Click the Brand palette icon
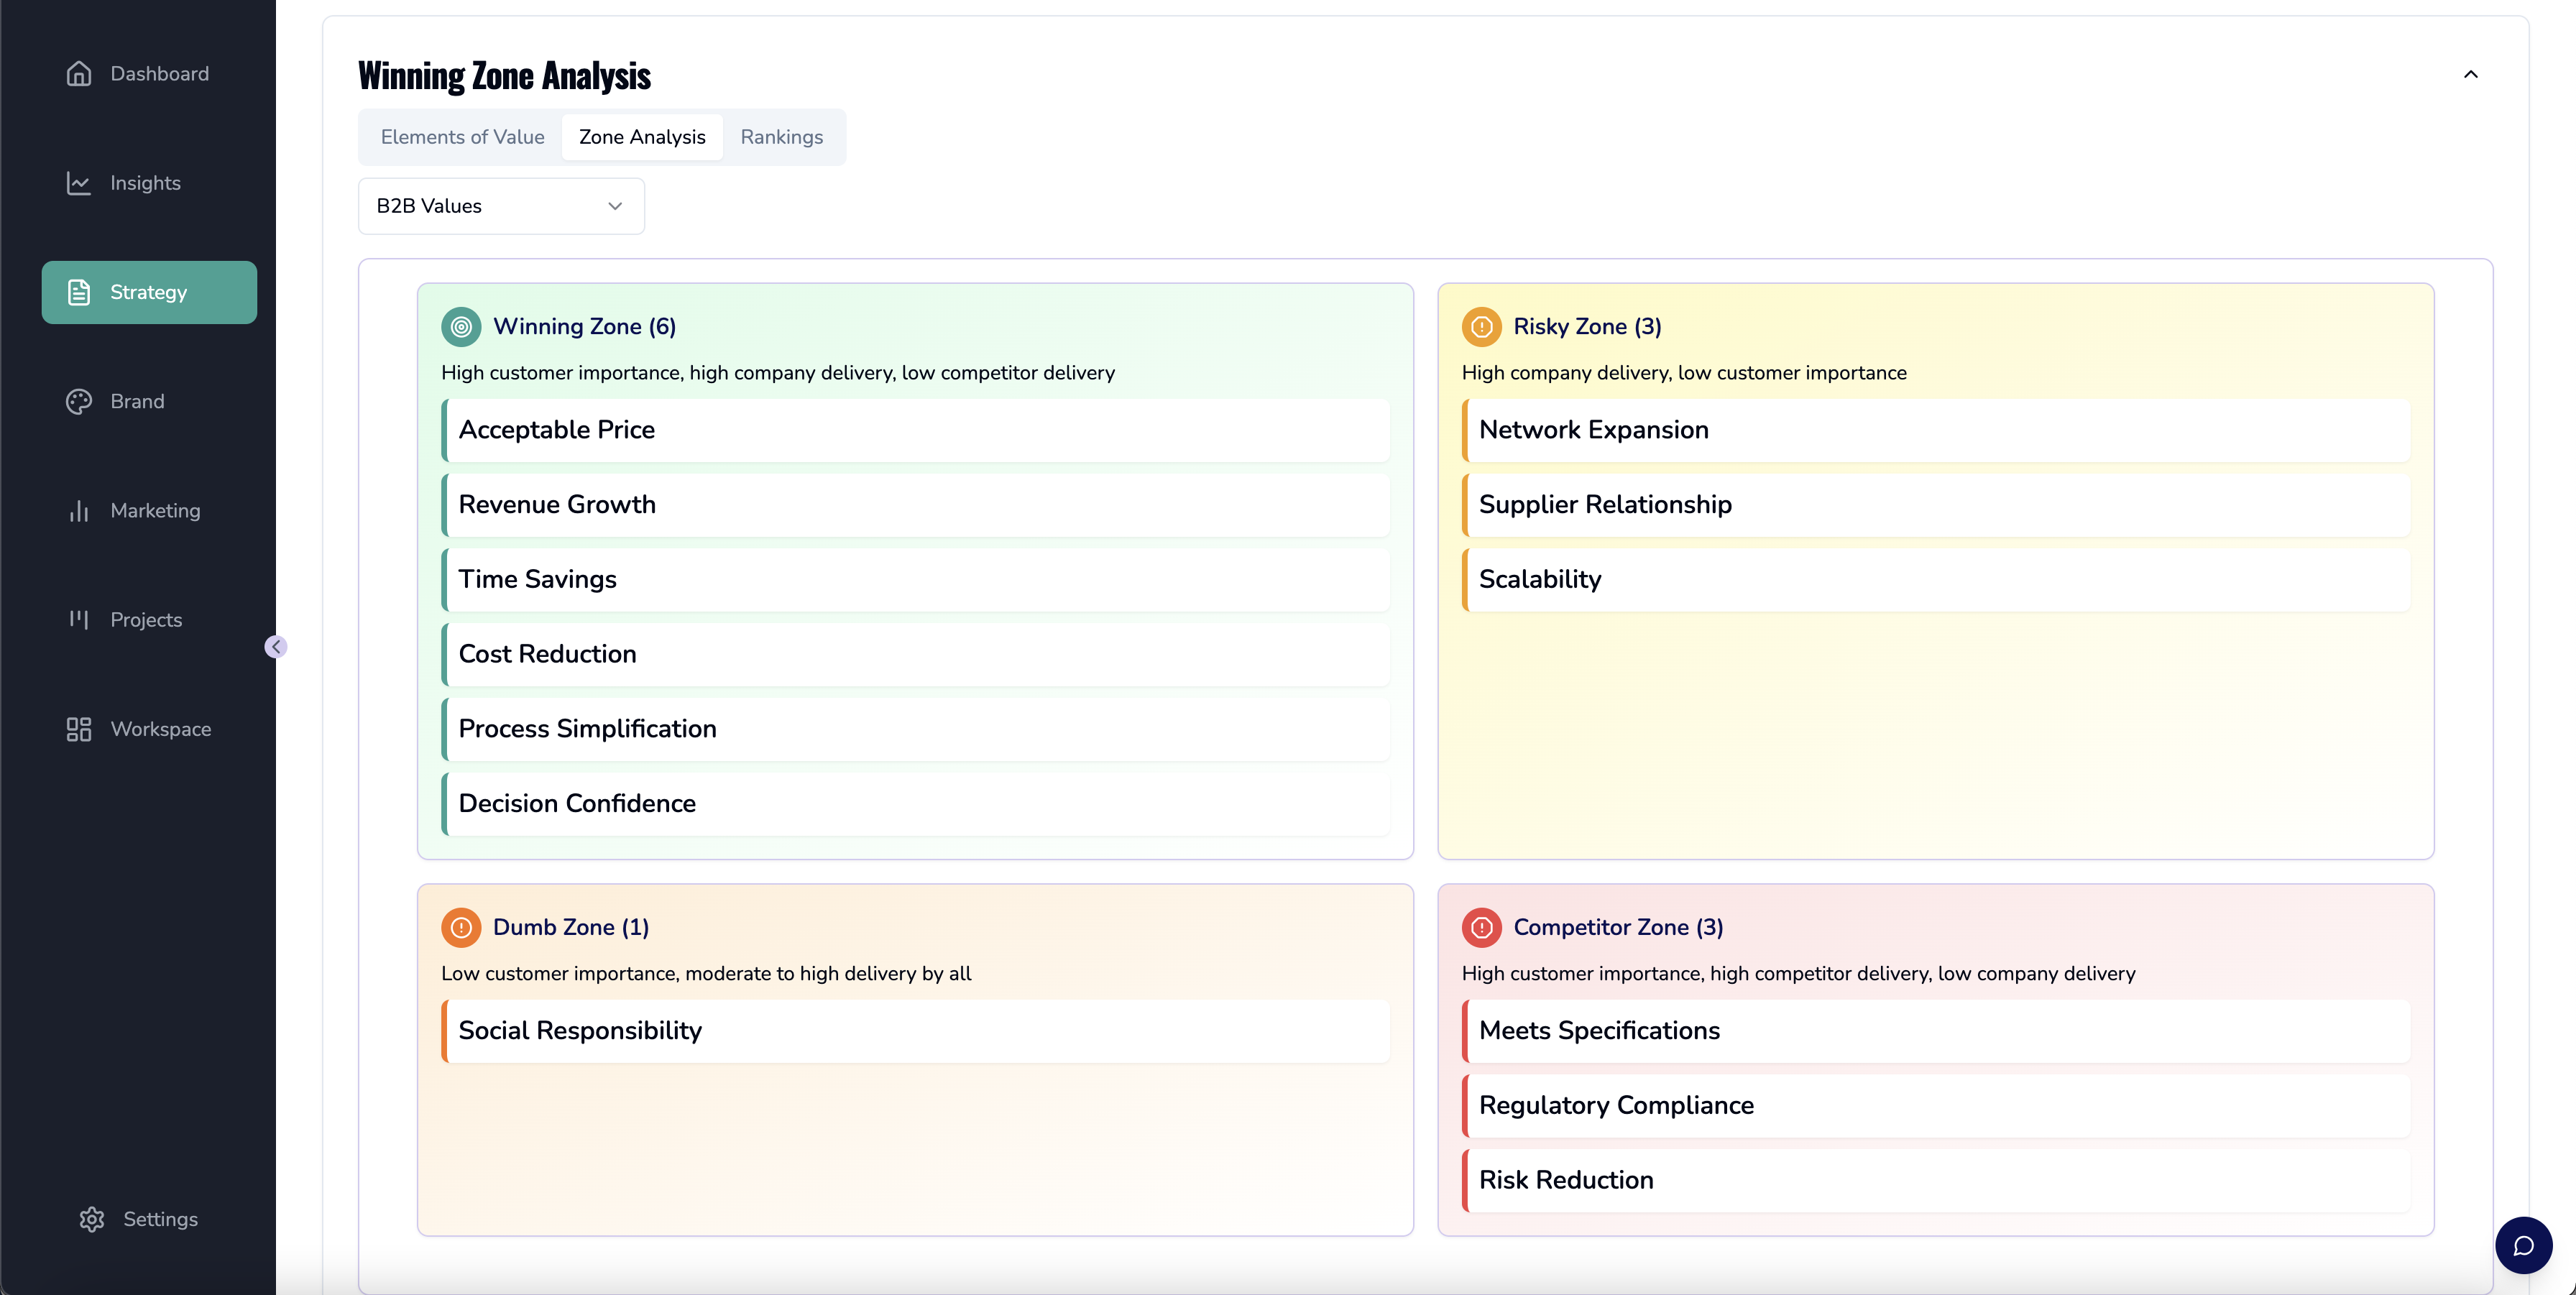 pos(79,401)
